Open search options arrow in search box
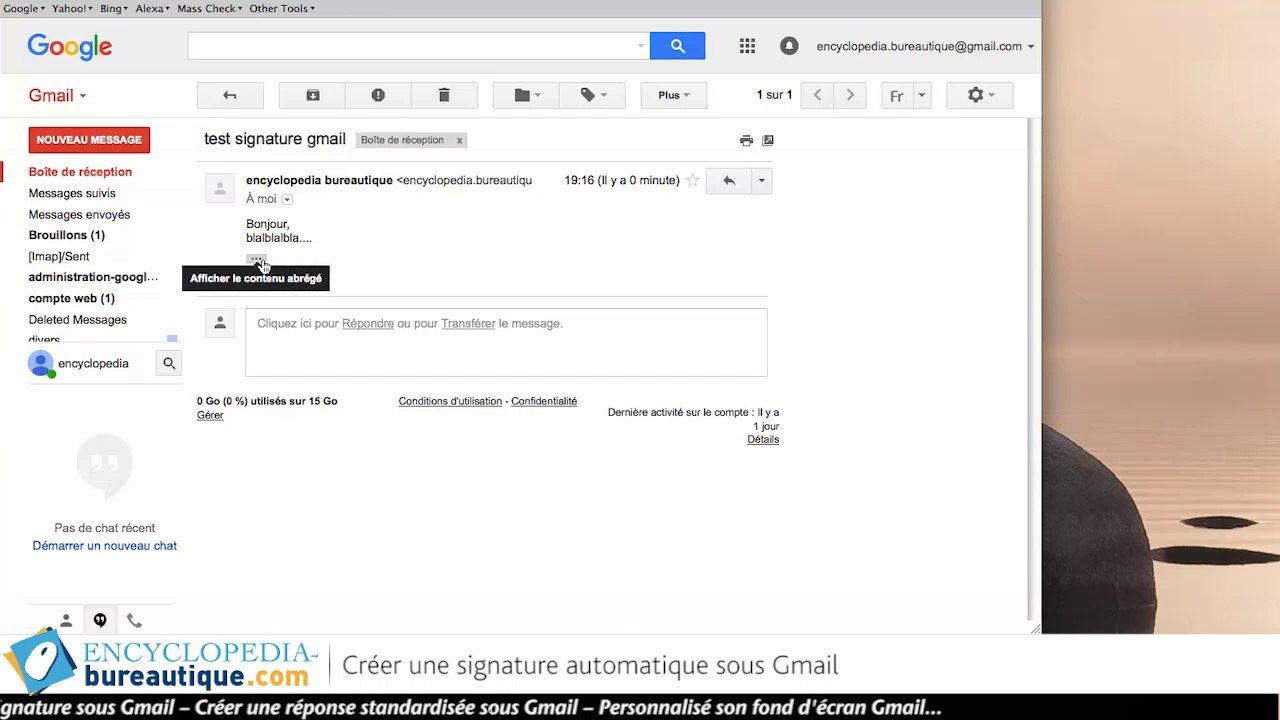This screenshot has height=720, width=1280. 641,46
